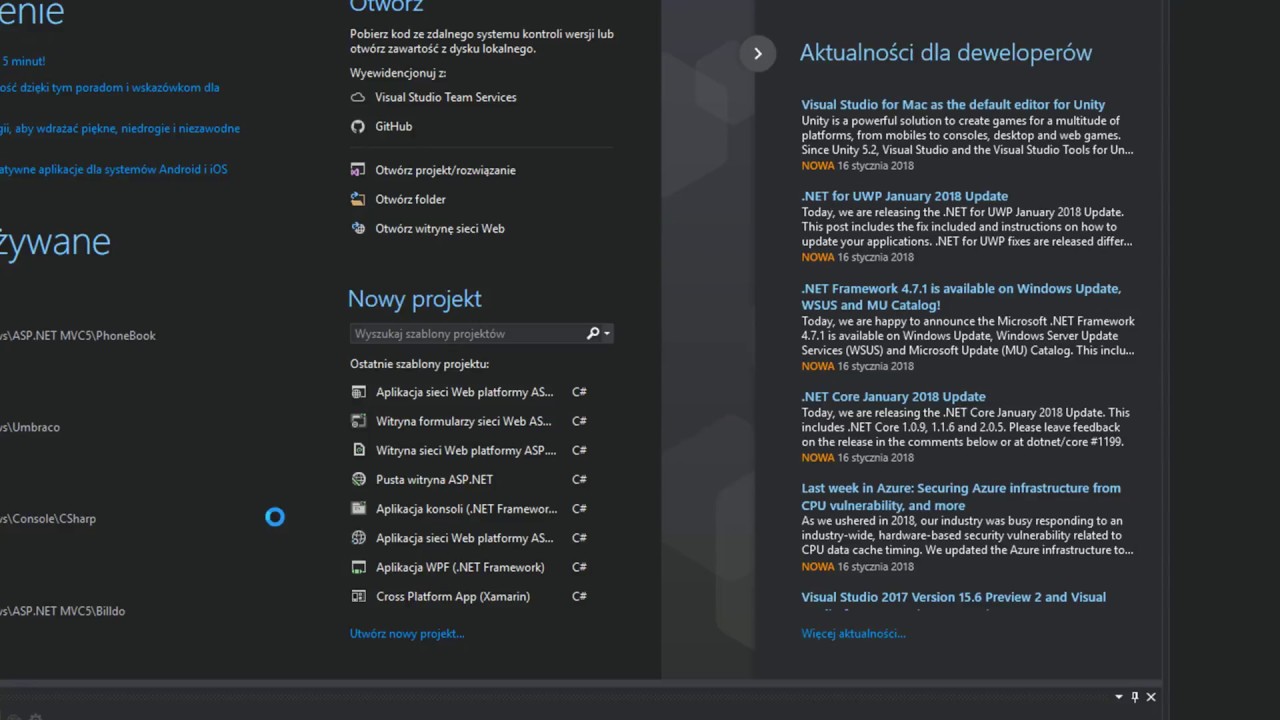Viewport: 1280px width, 720px height.
Task: Open the recent ASP.NET MVC5\Billdo project
Action: point(63,611)
